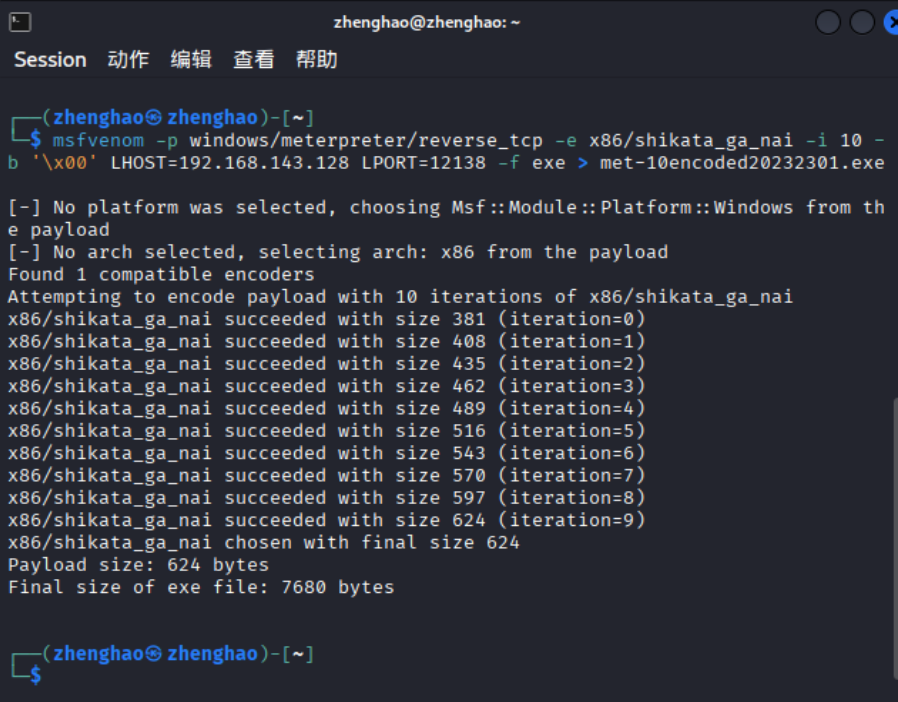
Task: Click the terminal vertical scrollbar
Action: 895,538
